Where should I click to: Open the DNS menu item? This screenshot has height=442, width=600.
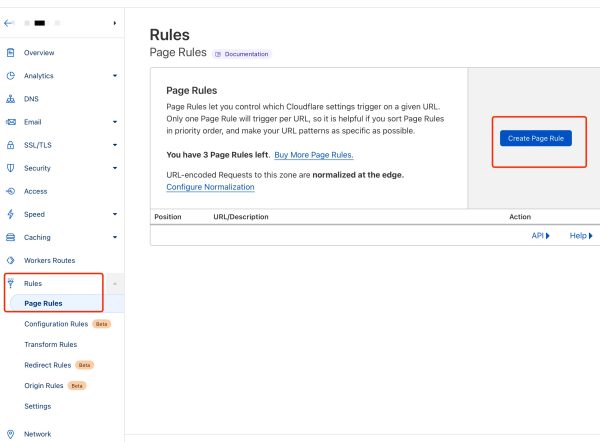31,99
